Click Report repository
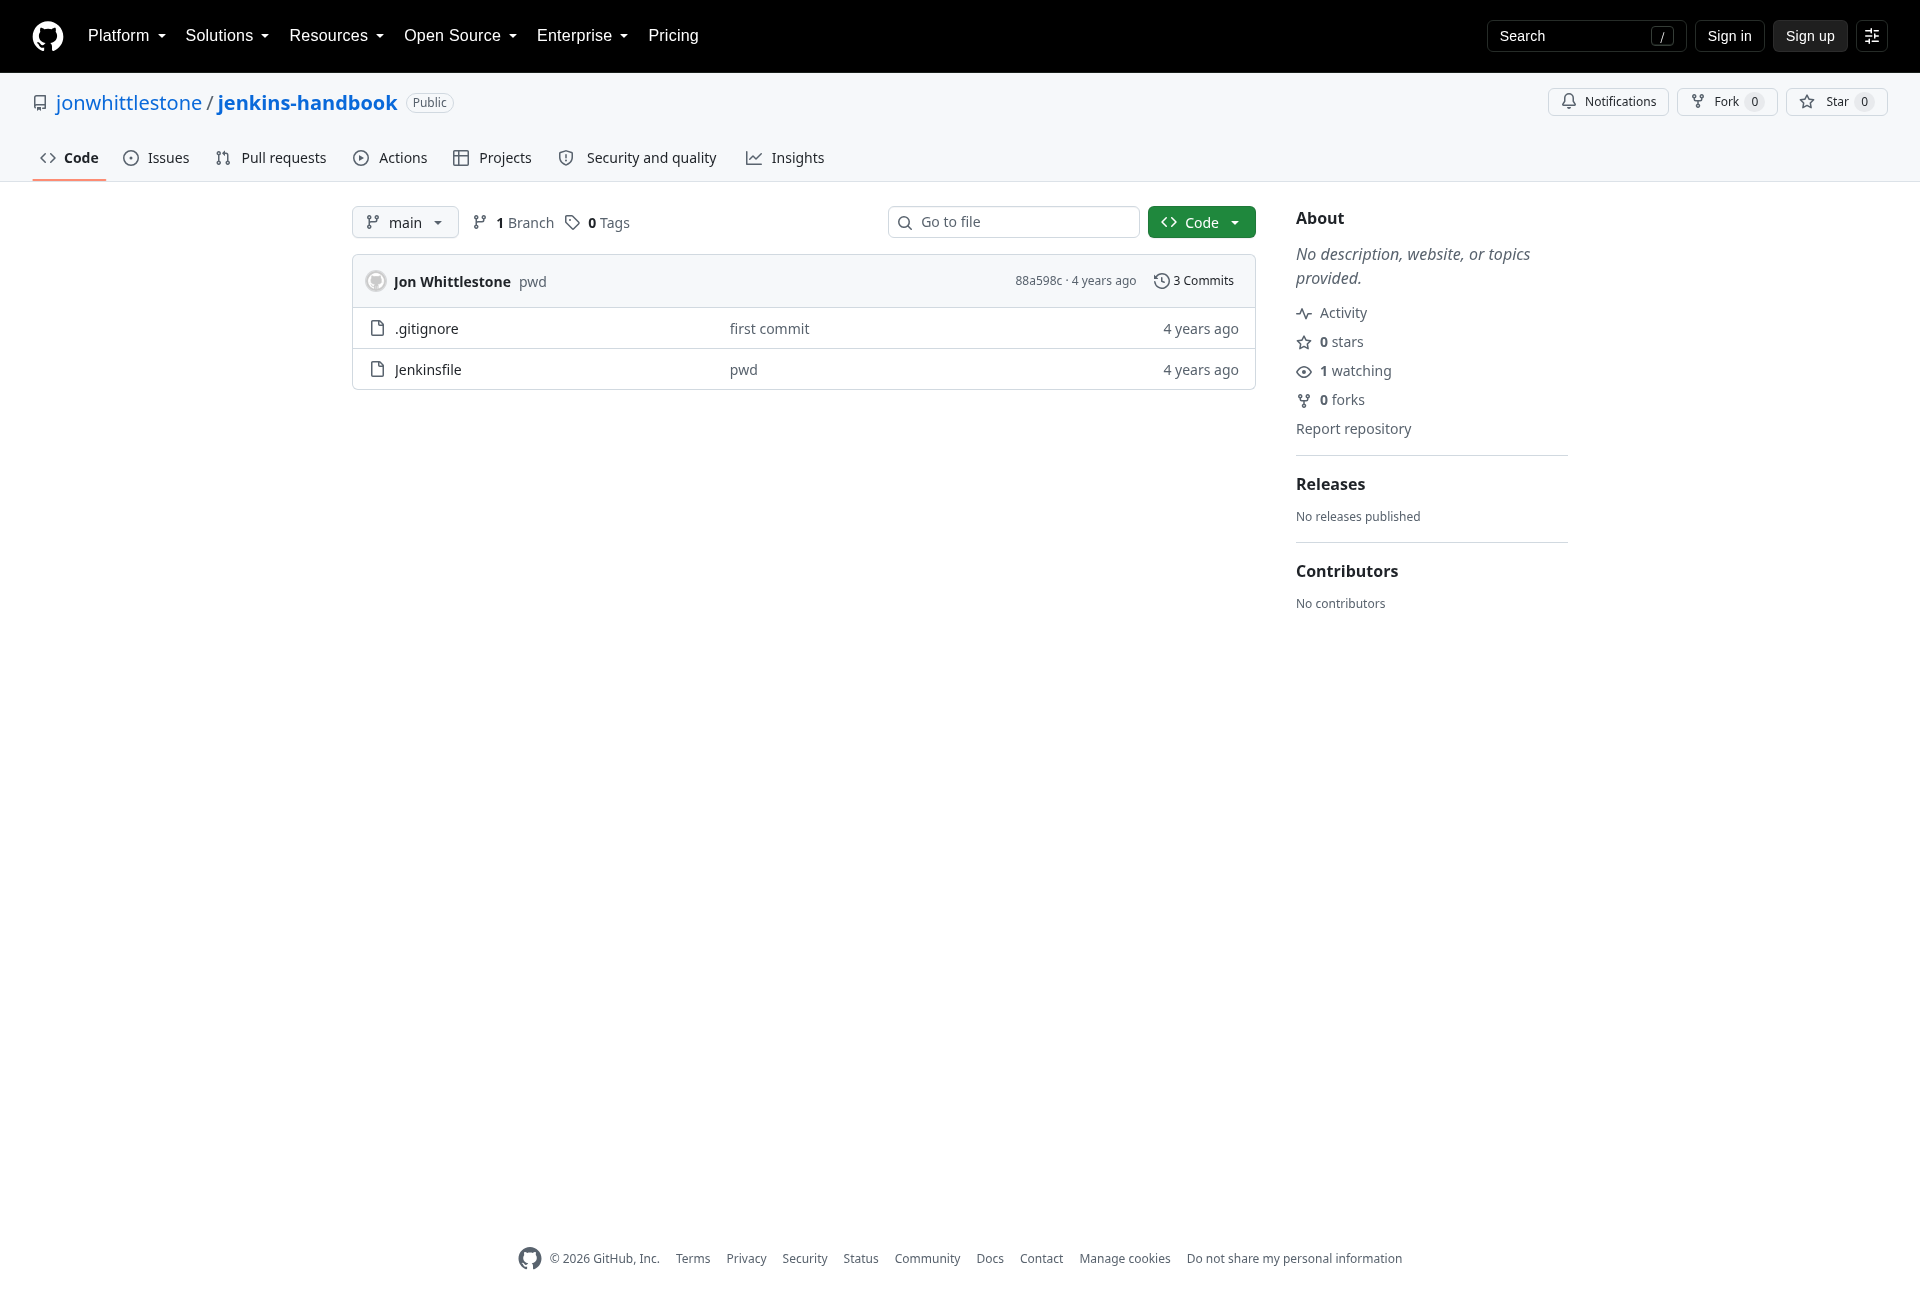Image resolution: width=1920 pixels, height=1311 pixels. point(1353,429)
